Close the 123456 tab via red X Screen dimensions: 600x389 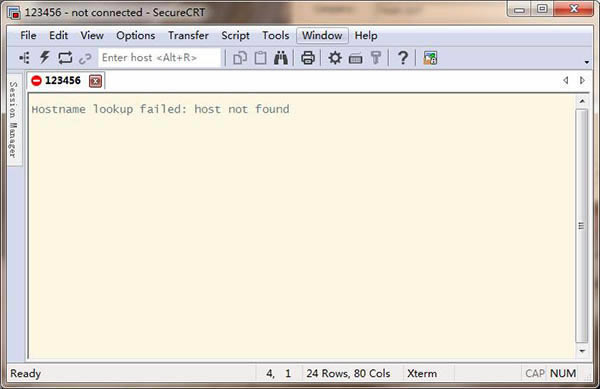95,81
